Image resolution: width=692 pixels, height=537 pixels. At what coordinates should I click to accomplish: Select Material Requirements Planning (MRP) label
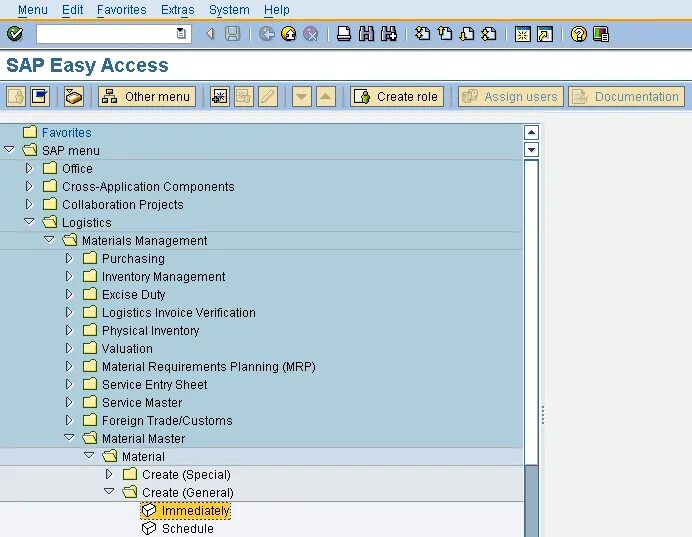209,367
